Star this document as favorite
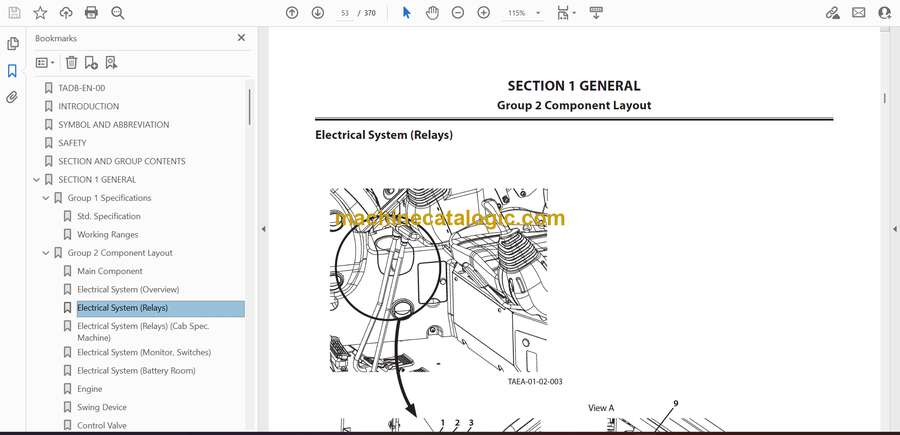Image resolution: width=900 pixels, height=435 pixels. (x=40, y=13)
